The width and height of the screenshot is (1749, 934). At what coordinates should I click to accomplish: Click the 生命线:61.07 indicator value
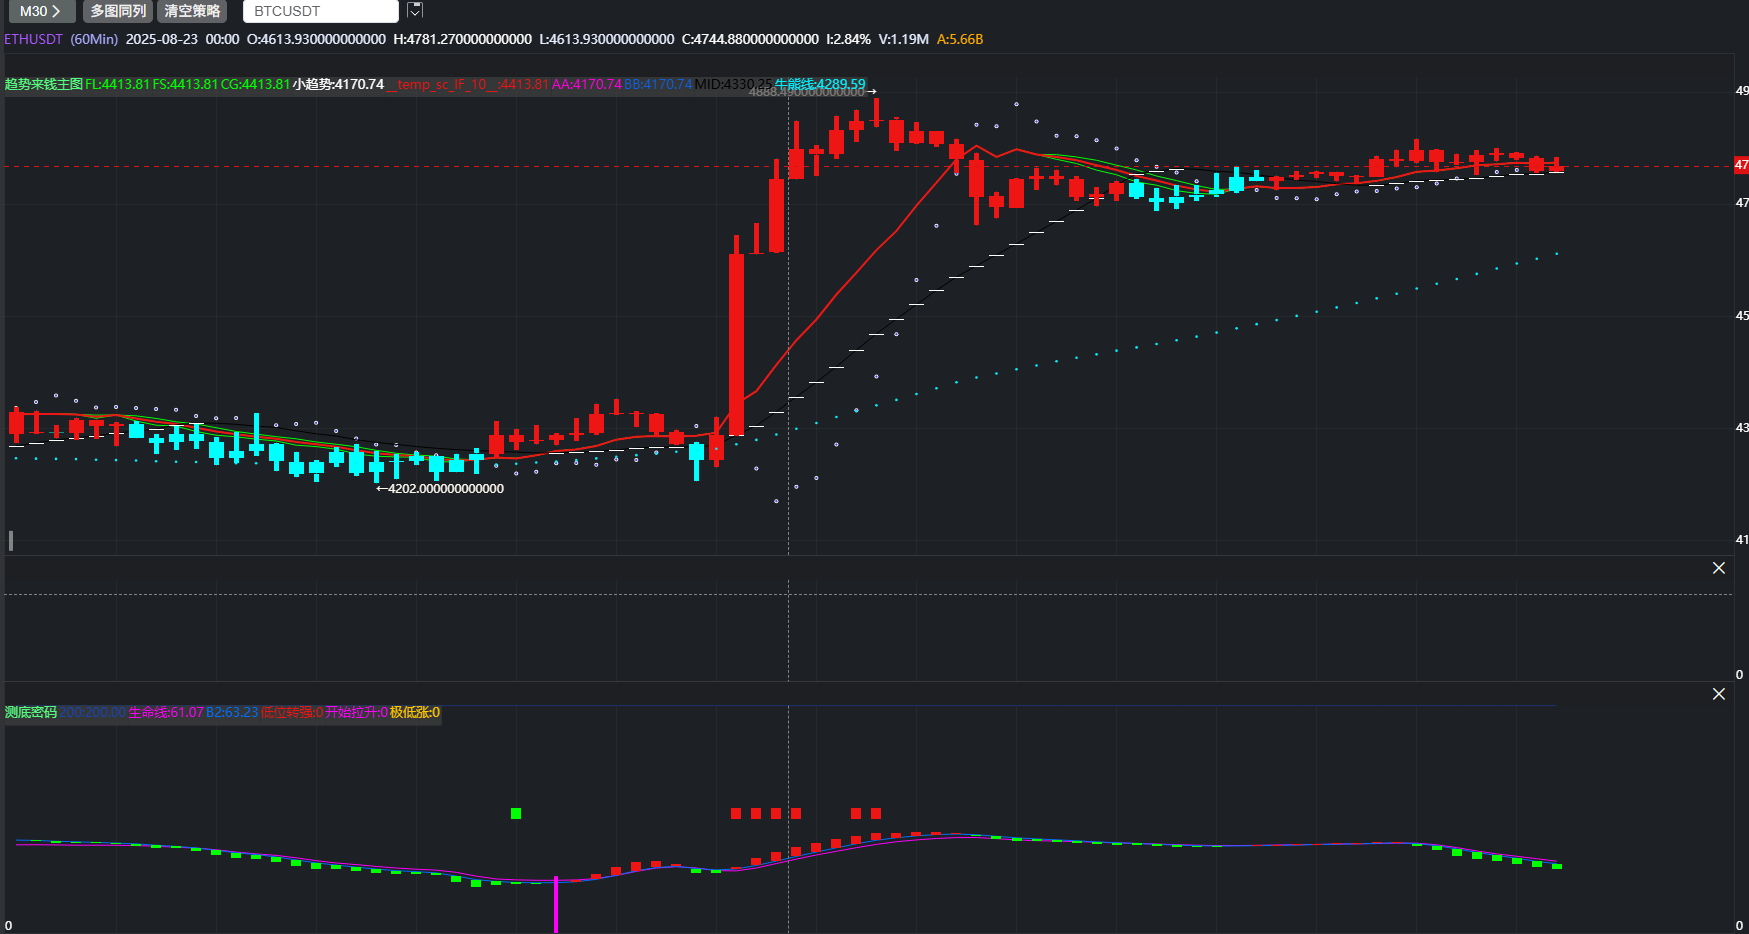pos(166,712)
